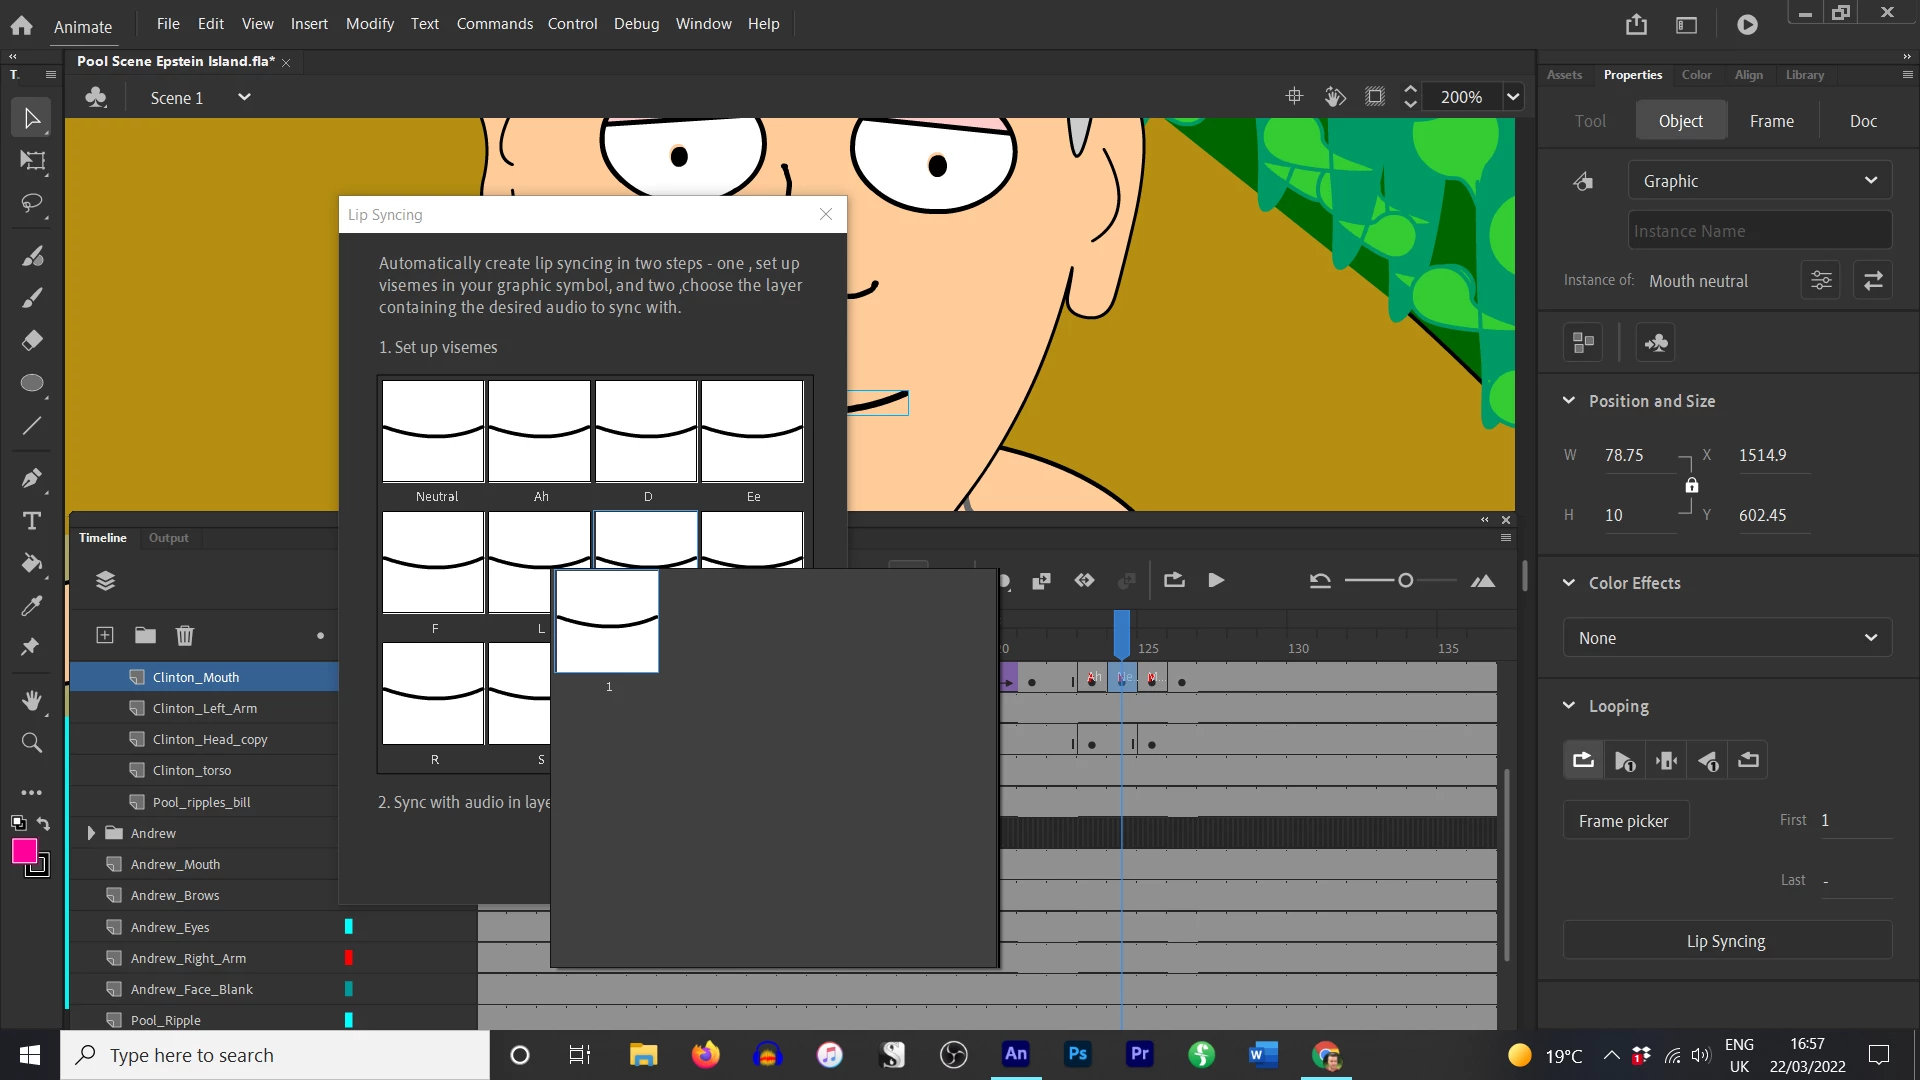Open the Modify menu
Viewport: 1920px width, 1080px height.
tap(369, 23)
